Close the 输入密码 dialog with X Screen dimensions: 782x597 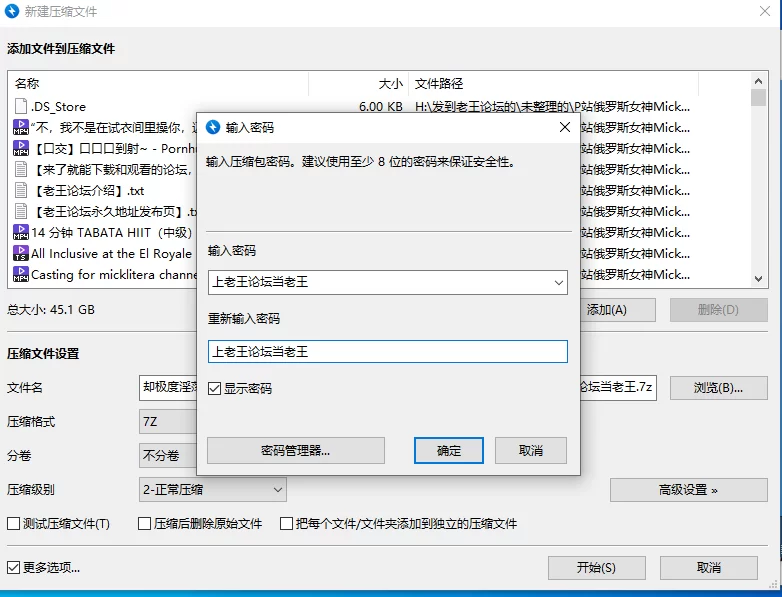pos(564,127)
